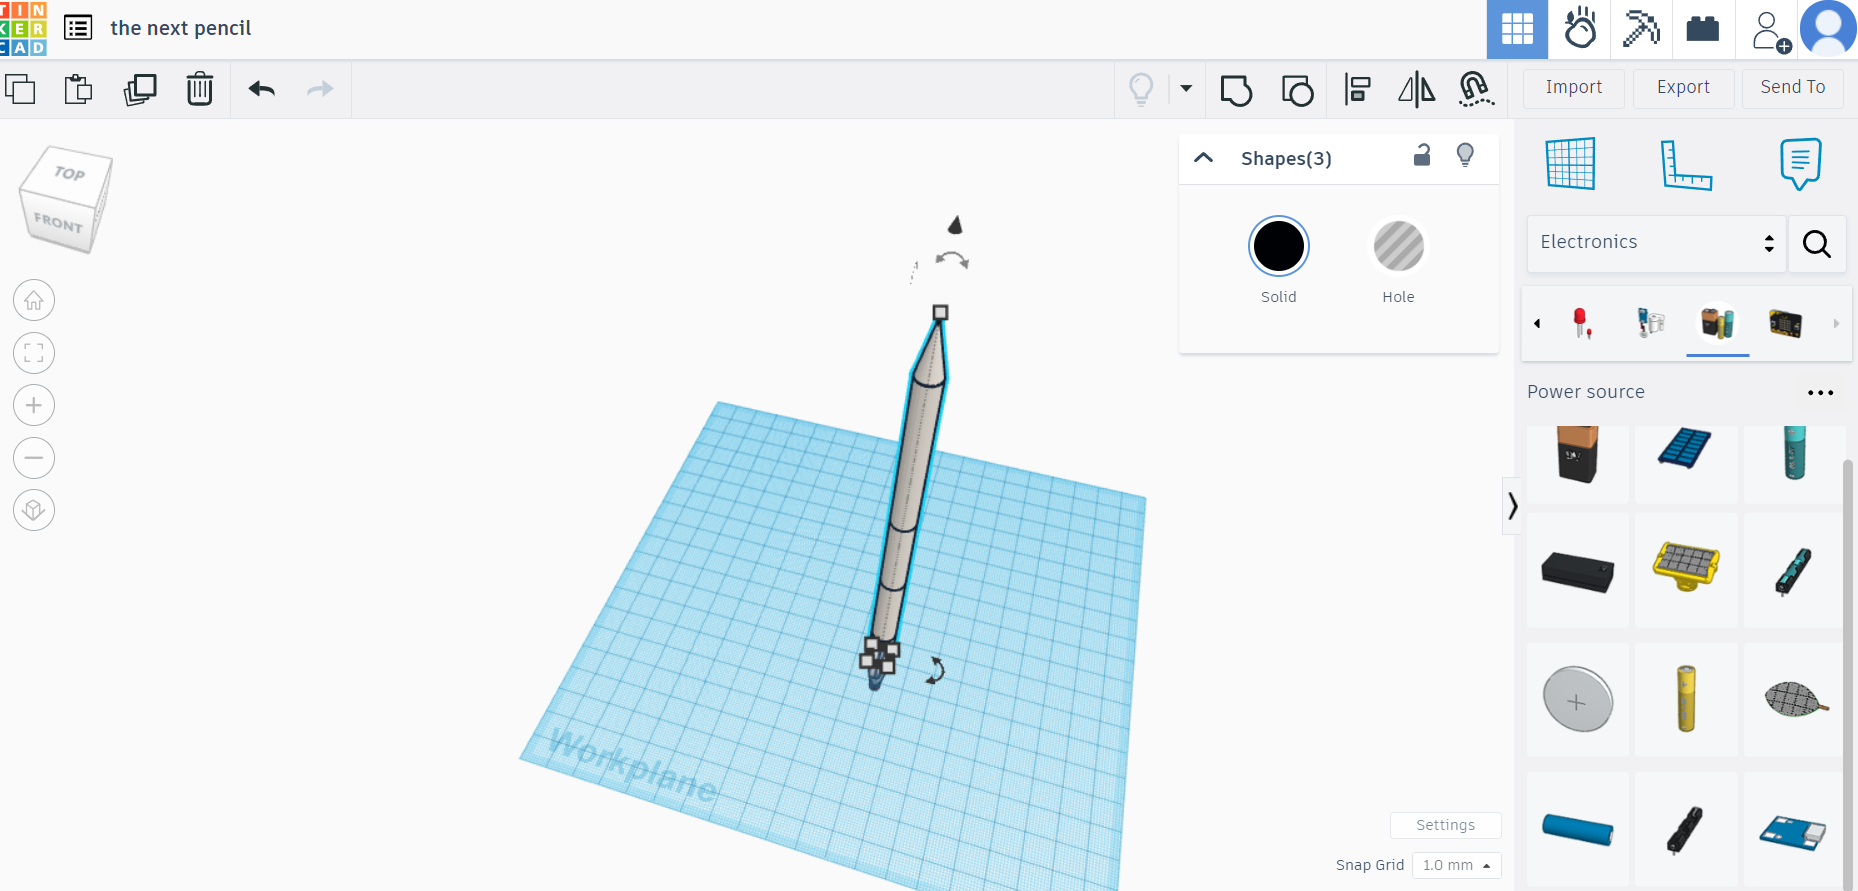1858x891 pixels.
Task: Switch to Blocks pickaxe mode
Action: coord(1641,29)
